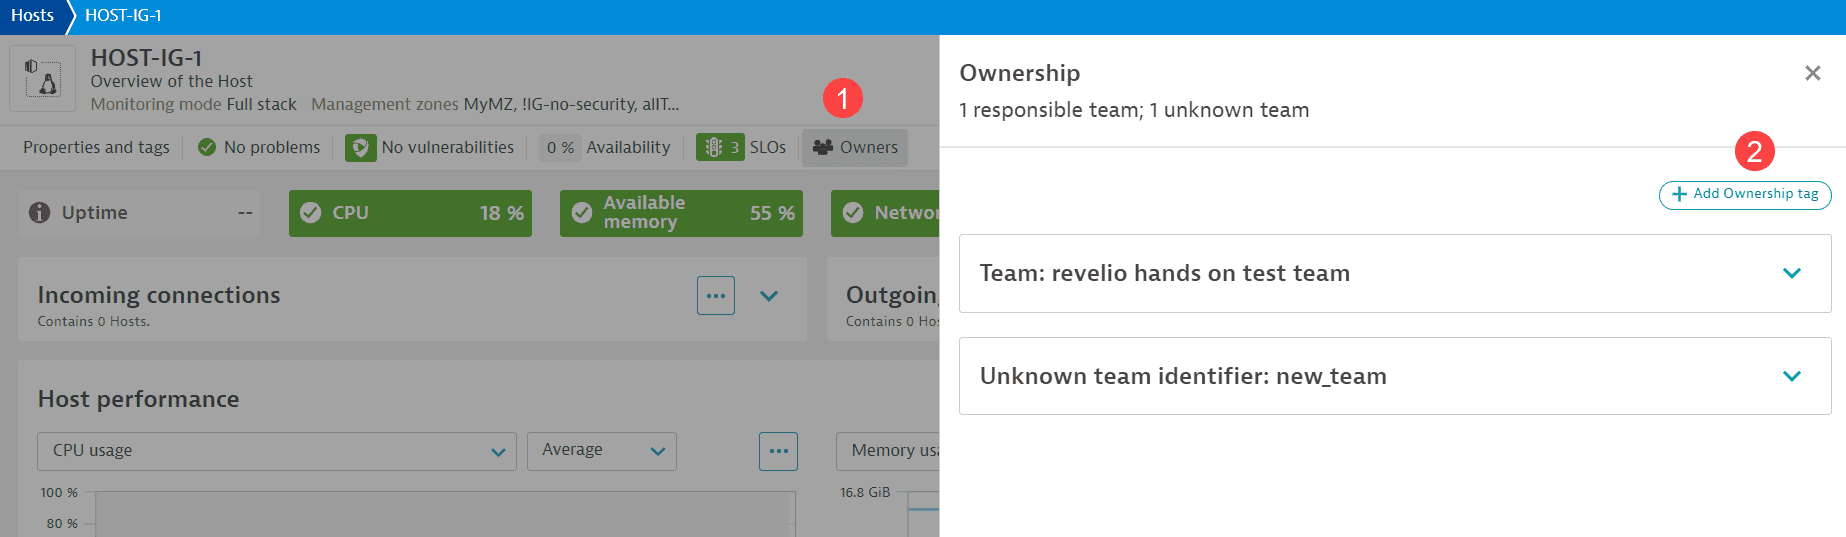Open the Properties and tags tab
Screen dimensions: 1846x537
[x=96, y=147]
